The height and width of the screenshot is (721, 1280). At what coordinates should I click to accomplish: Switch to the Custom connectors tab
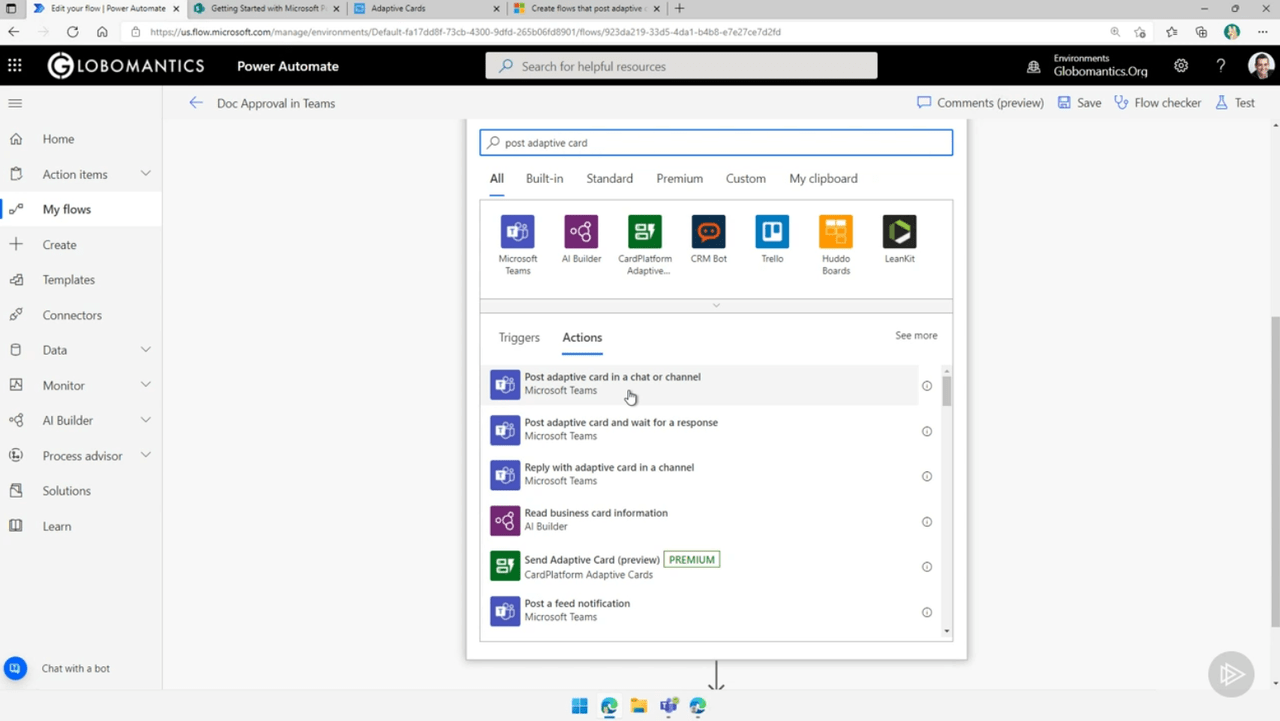tap(745, 179)
